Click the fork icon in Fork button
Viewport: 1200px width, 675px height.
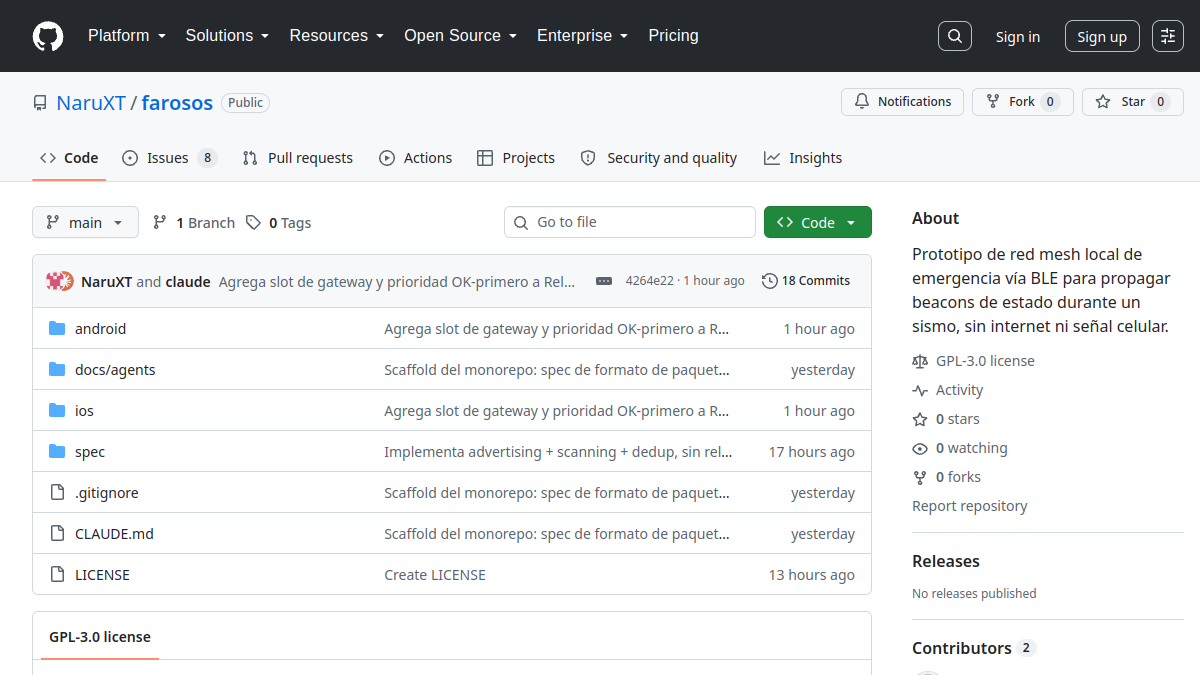(993, 102)
